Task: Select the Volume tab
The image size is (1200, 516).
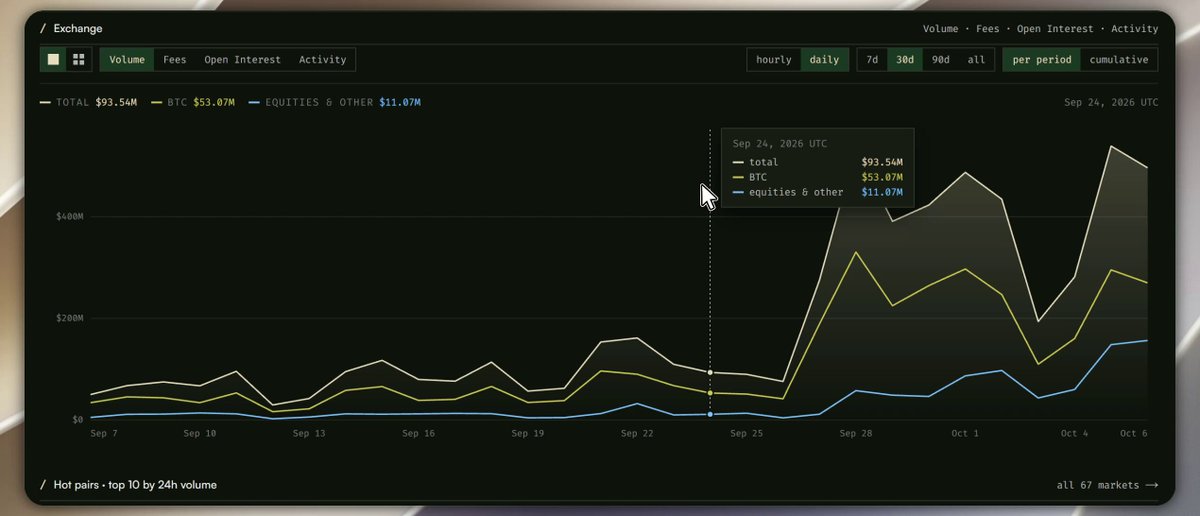Action: (x=127, y=60)
